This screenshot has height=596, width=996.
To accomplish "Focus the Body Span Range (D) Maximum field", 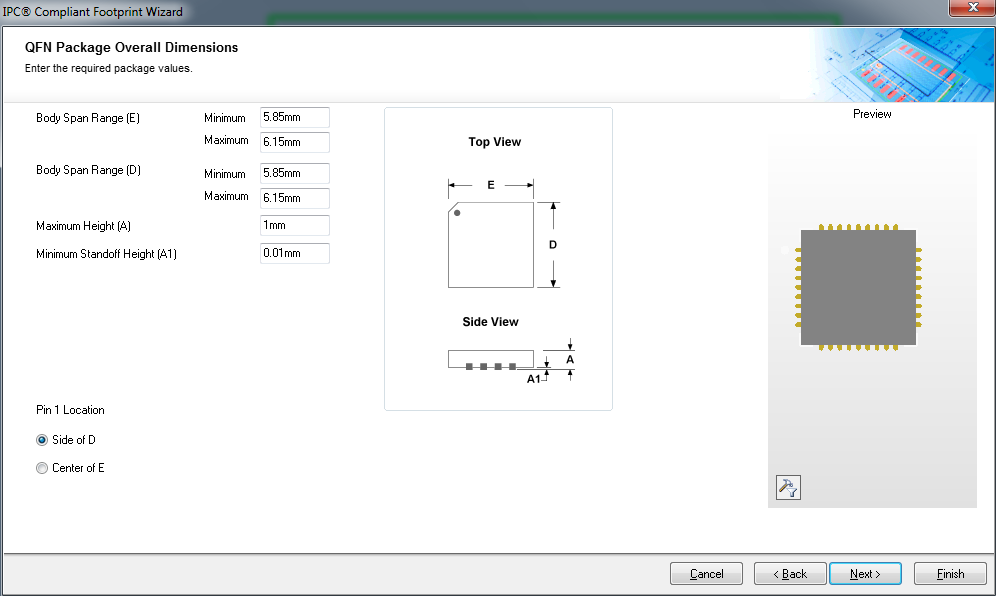I will click(x=294, y=198).
